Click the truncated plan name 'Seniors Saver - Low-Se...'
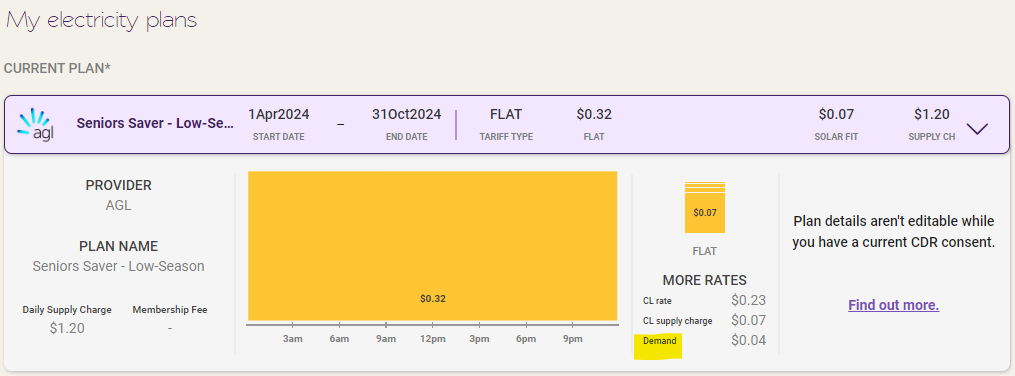 pos(155,123)
